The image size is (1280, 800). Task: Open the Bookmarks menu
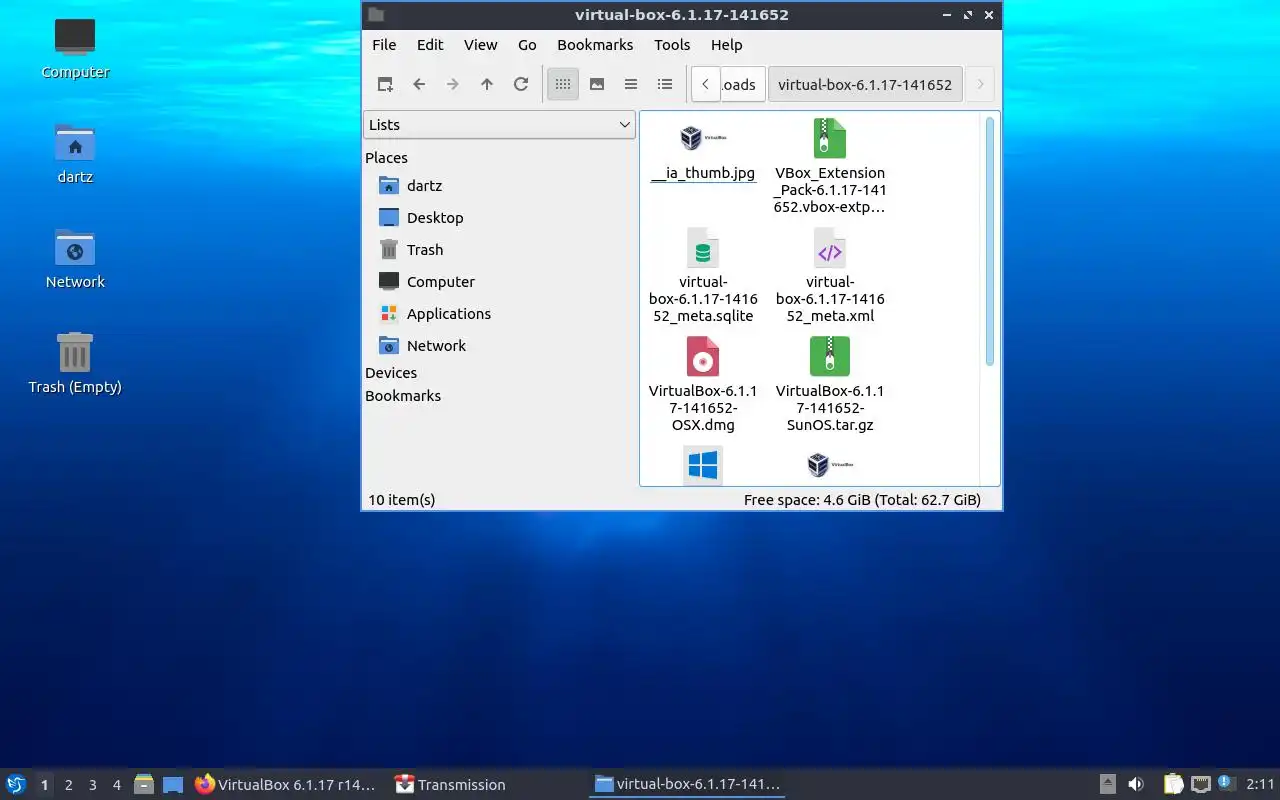595,45
